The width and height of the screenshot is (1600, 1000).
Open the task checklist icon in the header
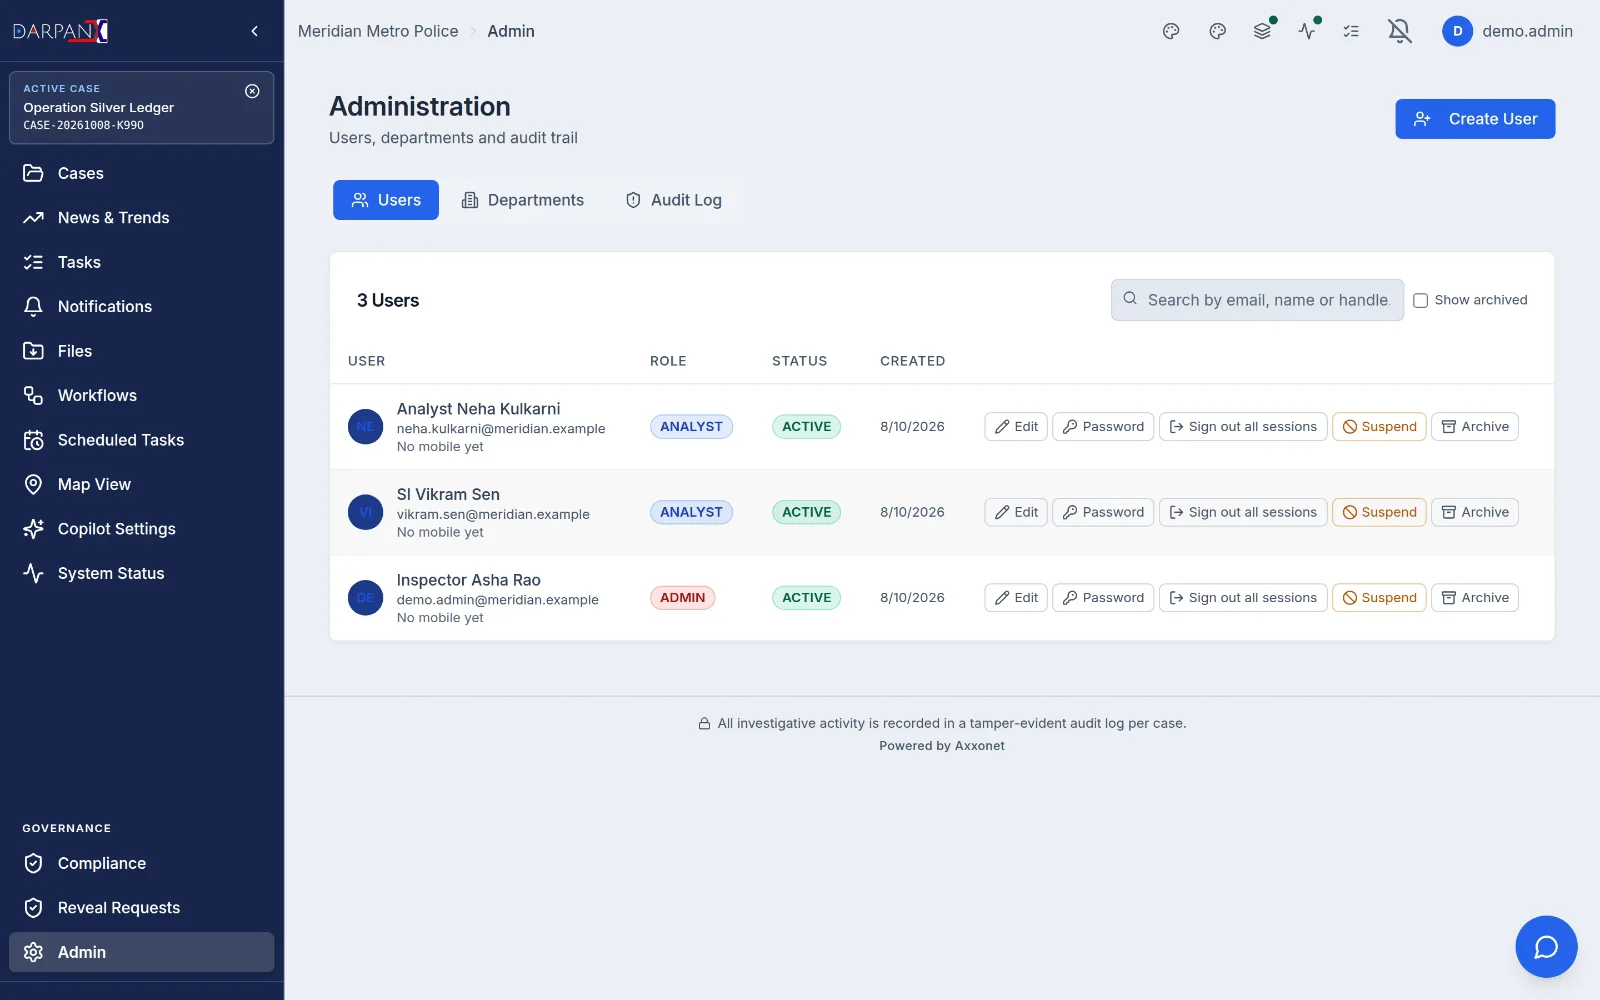click(x=1351, y=31)
